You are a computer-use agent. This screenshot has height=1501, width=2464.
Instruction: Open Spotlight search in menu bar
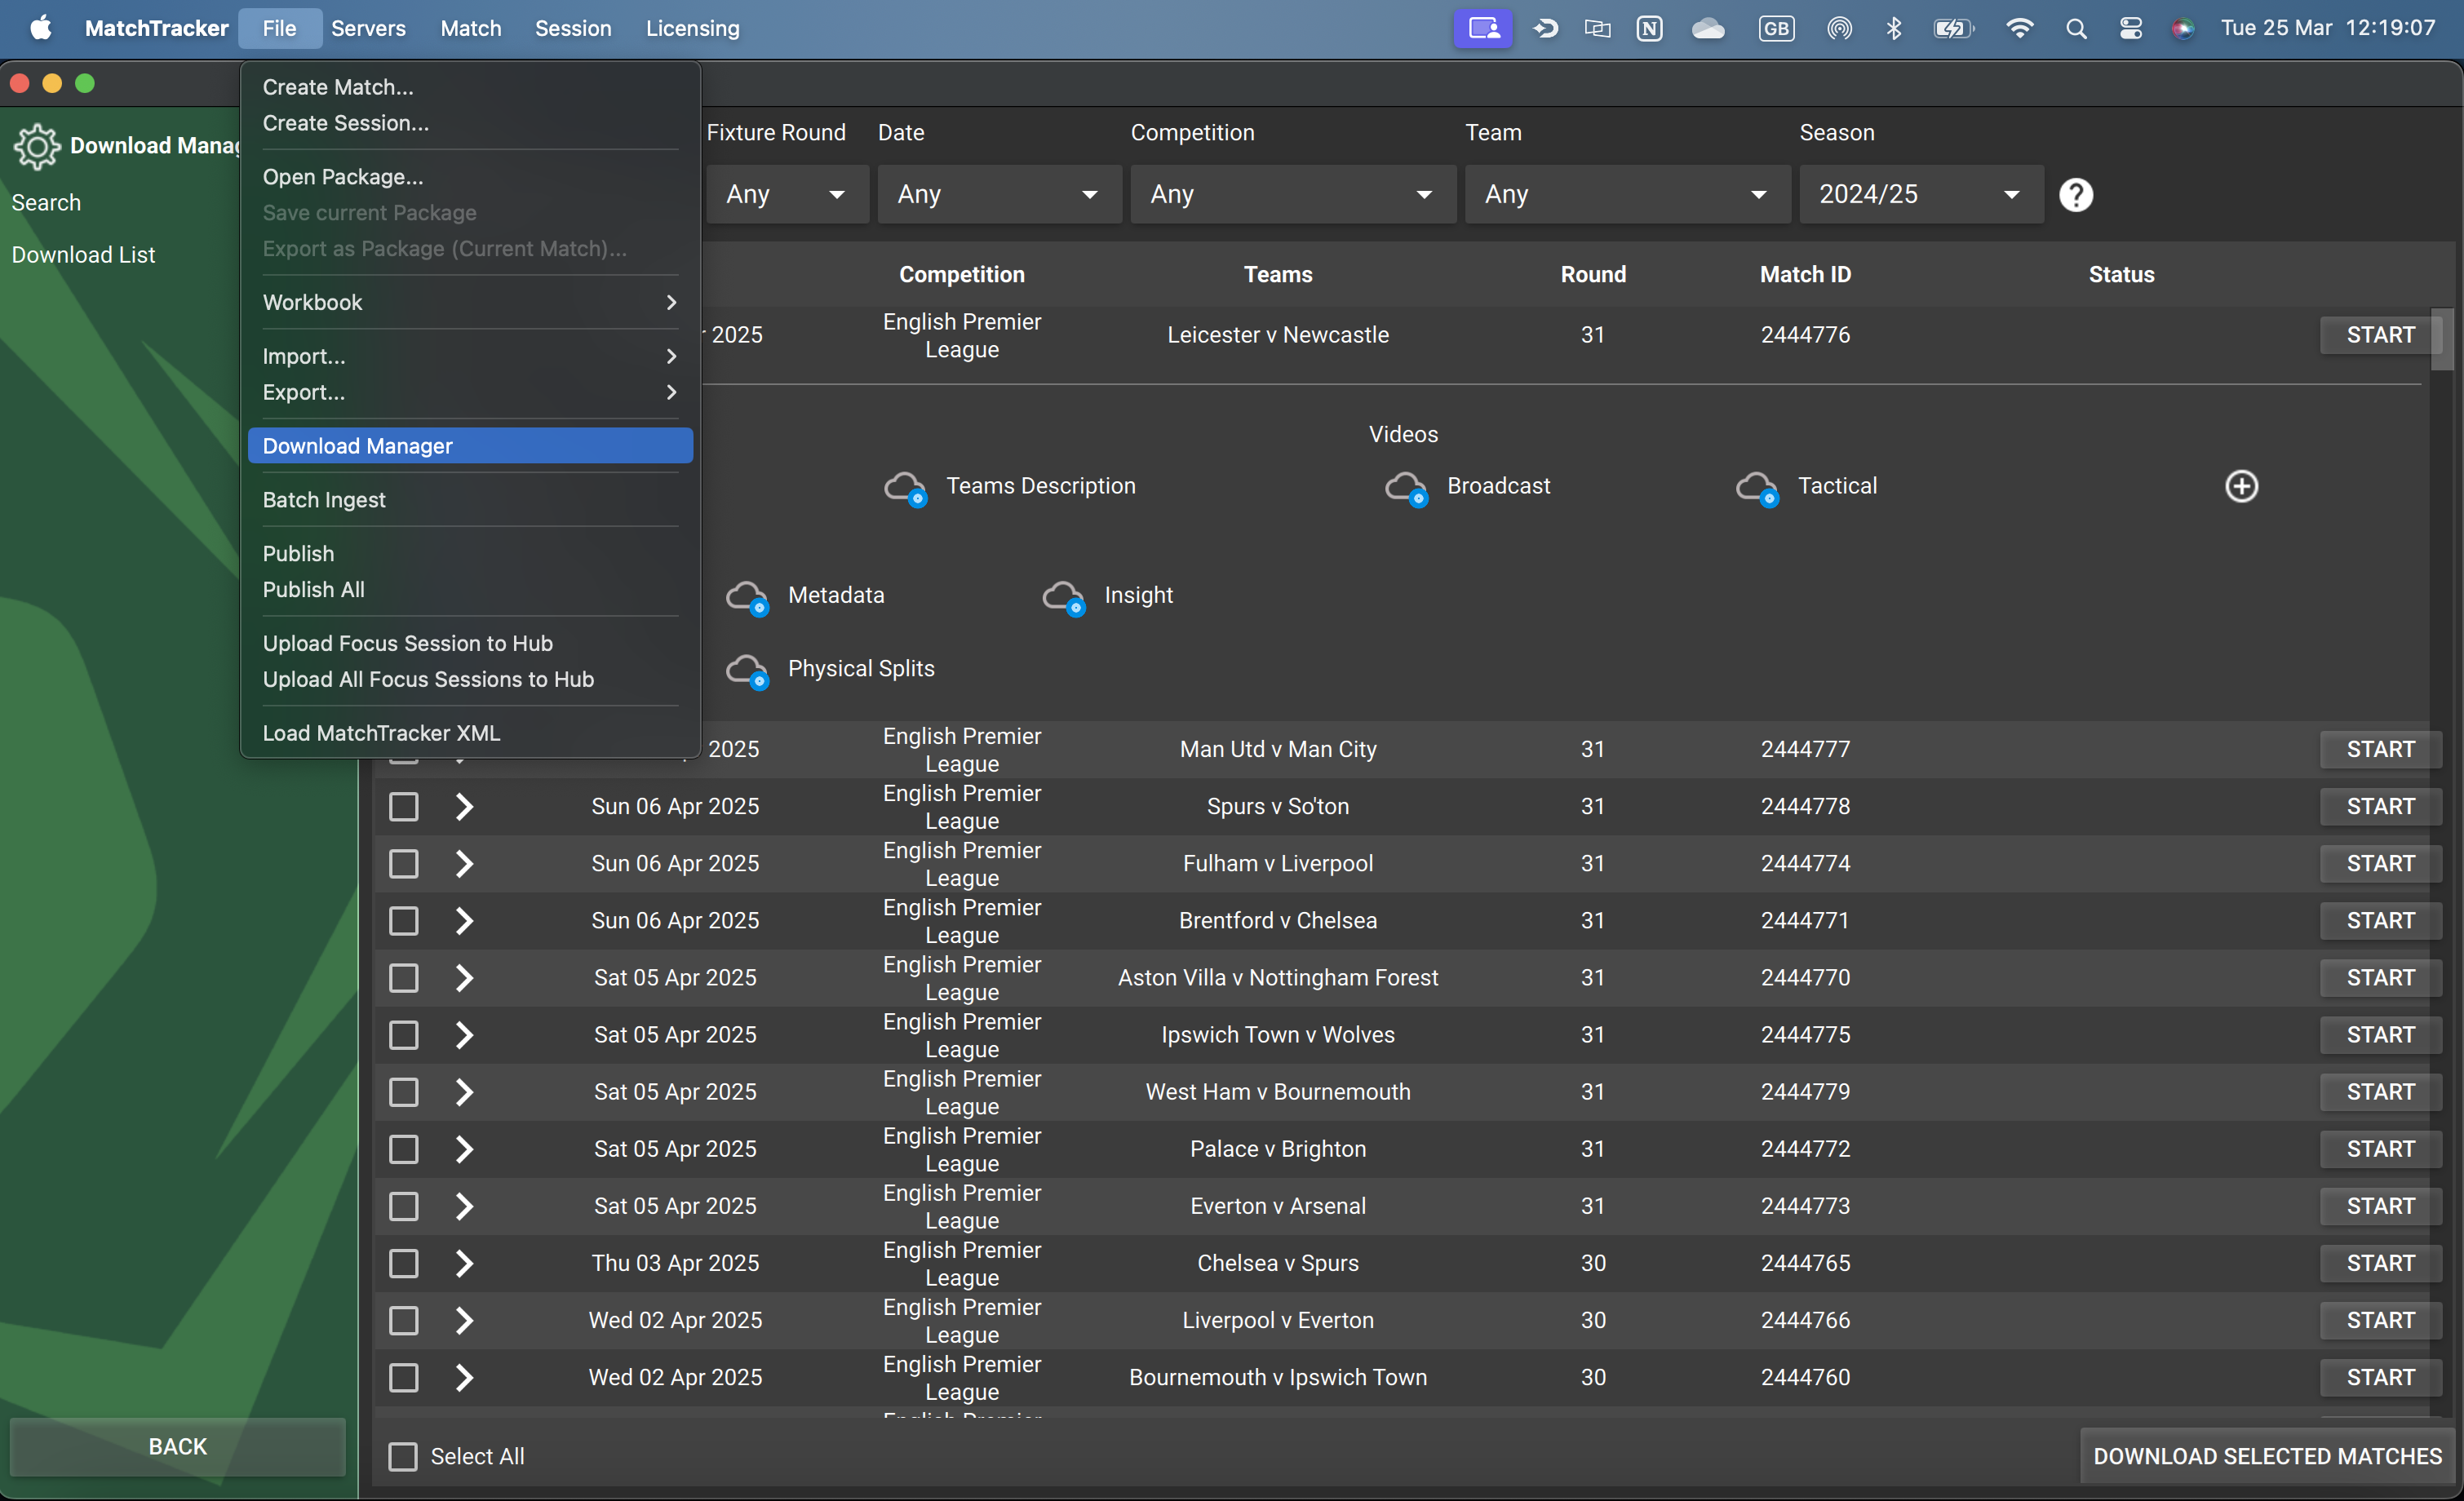[x=2076, y=28]
